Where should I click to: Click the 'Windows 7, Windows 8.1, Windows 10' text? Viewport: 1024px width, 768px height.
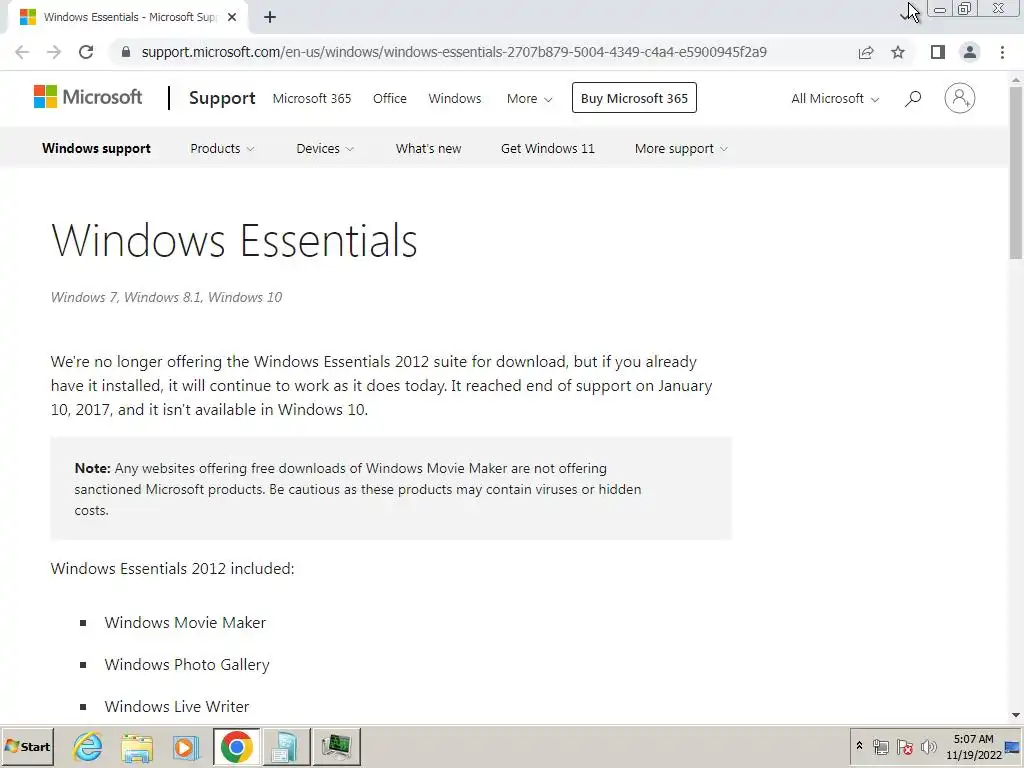click(x=167, y=297)
